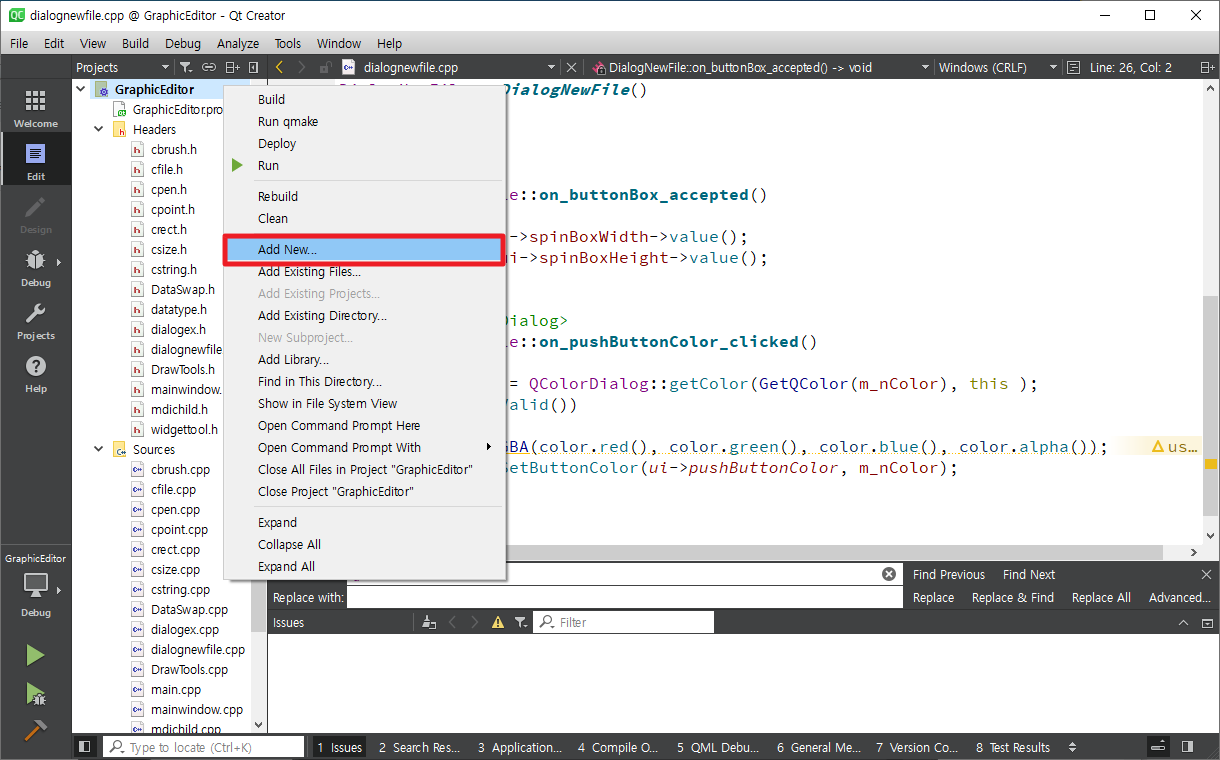Click the Advanced... find button
The height and width of the screenshot is (760, 1220).
click(1180, 597)
